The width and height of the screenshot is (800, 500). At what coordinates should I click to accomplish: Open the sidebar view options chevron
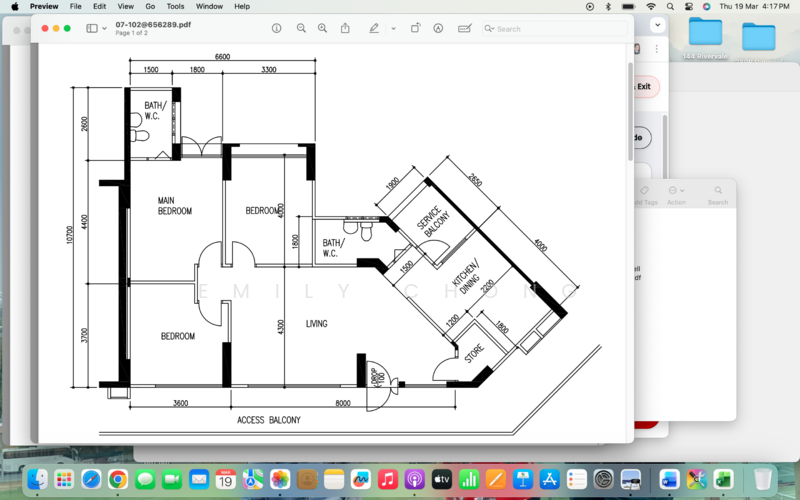(x=104, y=28)
